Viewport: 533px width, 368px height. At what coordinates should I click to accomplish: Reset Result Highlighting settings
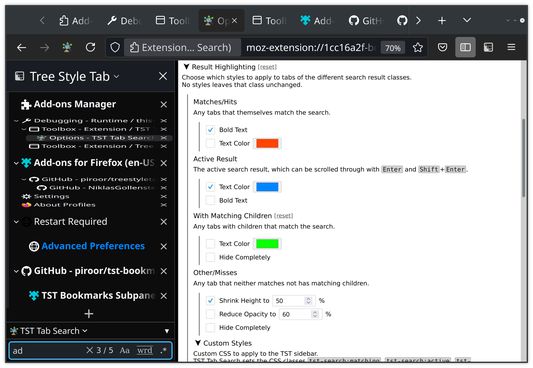267,67
